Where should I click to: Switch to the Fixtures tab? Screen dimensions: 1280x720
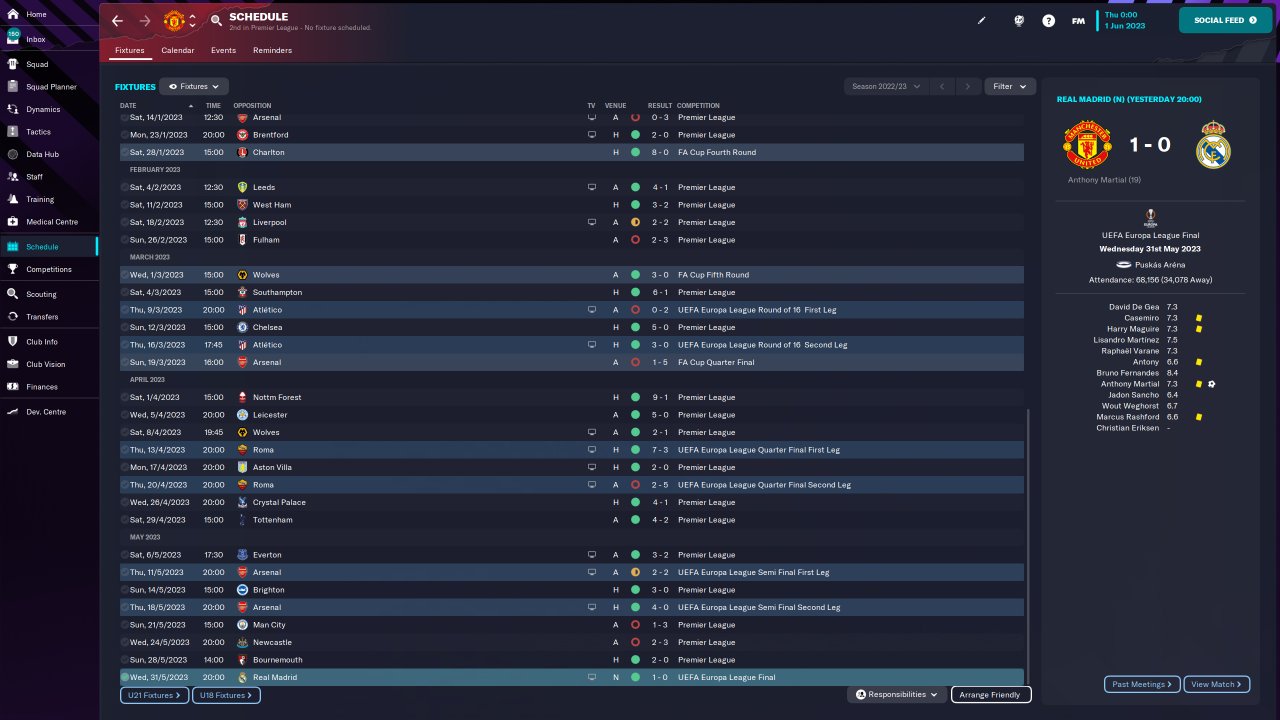click(x=130, y=50)
